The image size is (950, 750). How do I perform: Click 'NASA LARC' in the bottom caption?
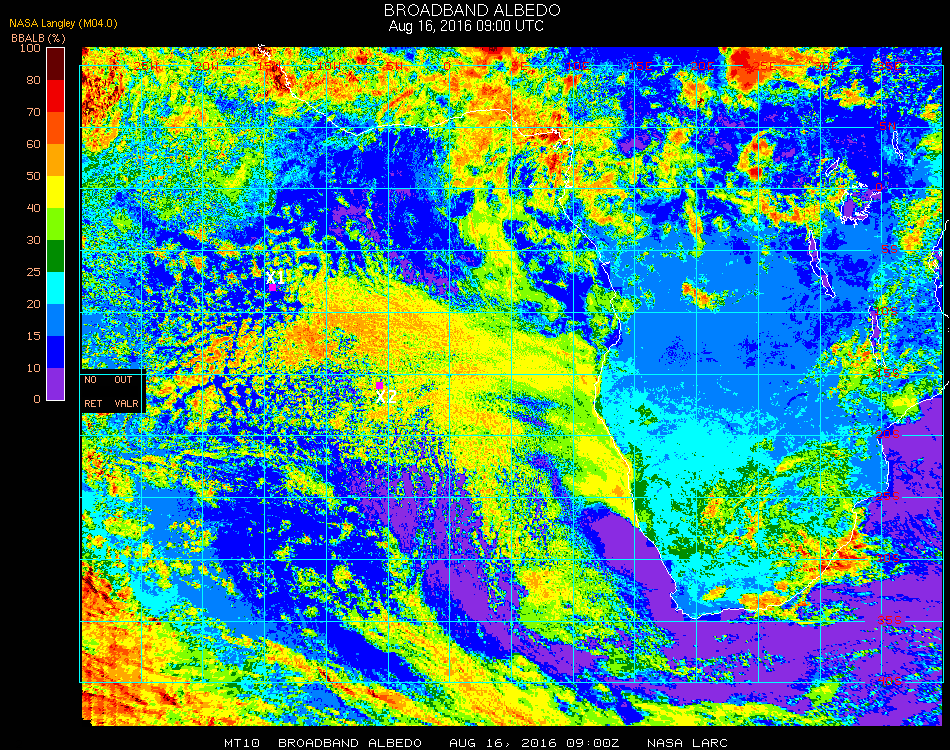tap(687, 743)
